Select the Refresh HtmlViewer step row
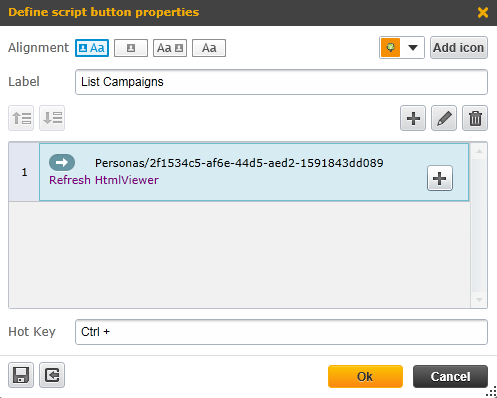Image resolution: width=497 pixels, height=398 pixels. coord(254,172)
